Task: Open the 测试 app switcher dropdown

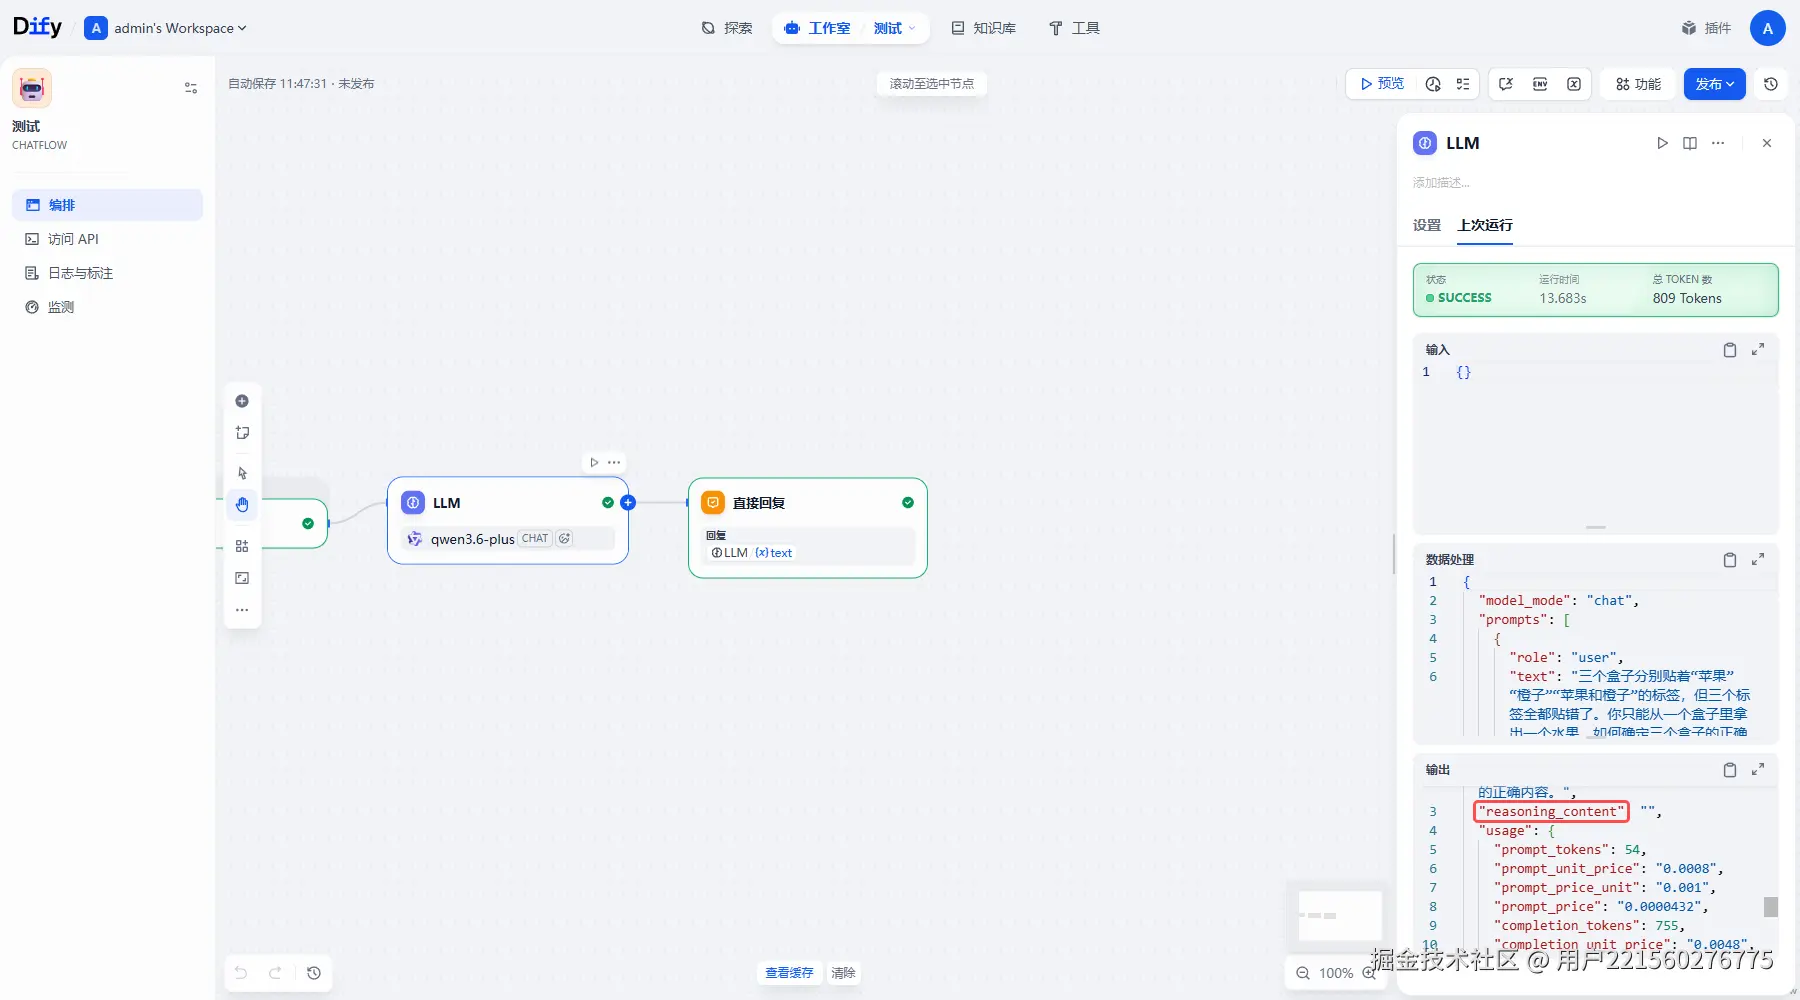Action: point(894,28)
